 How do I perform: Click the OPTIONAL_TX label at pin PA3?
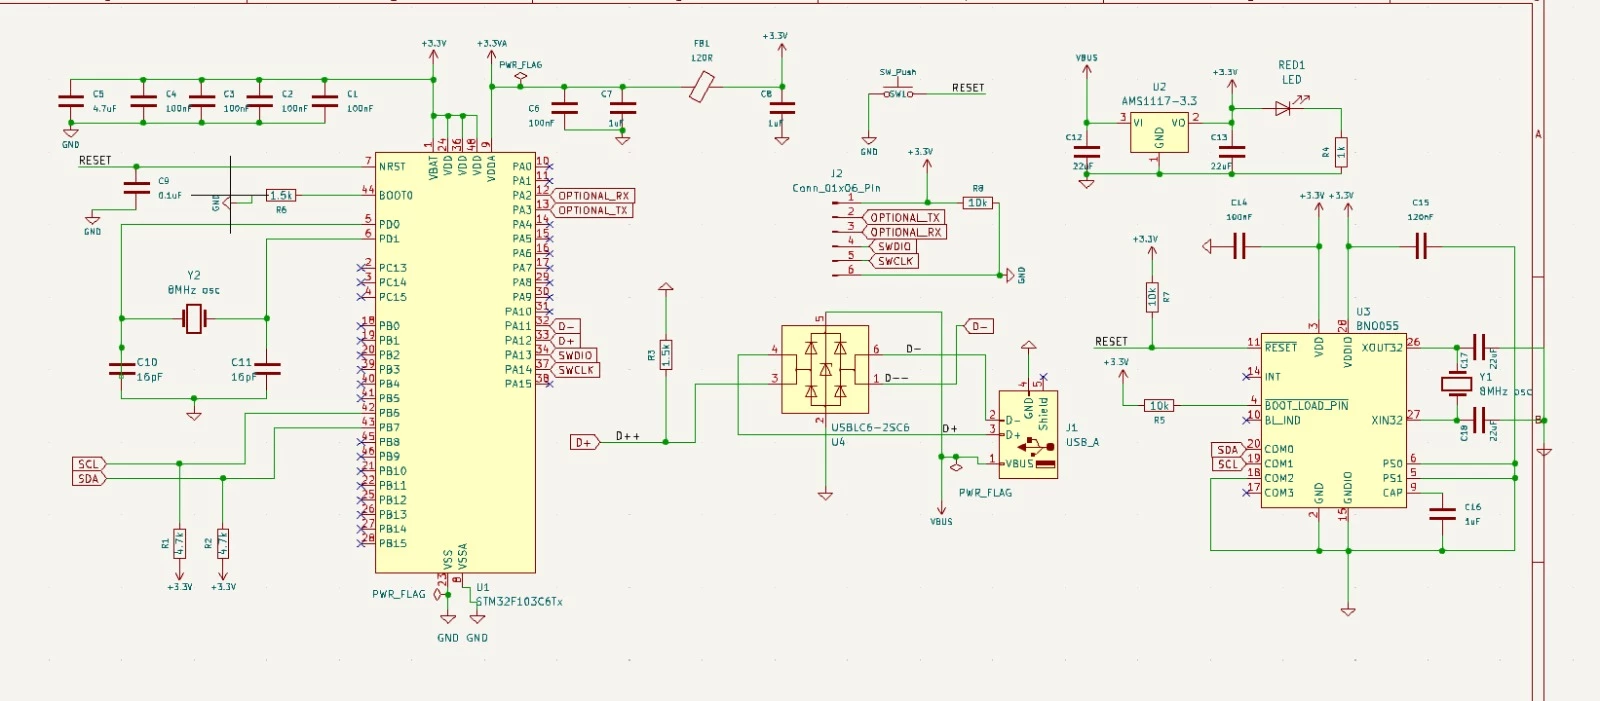[593, 210]
